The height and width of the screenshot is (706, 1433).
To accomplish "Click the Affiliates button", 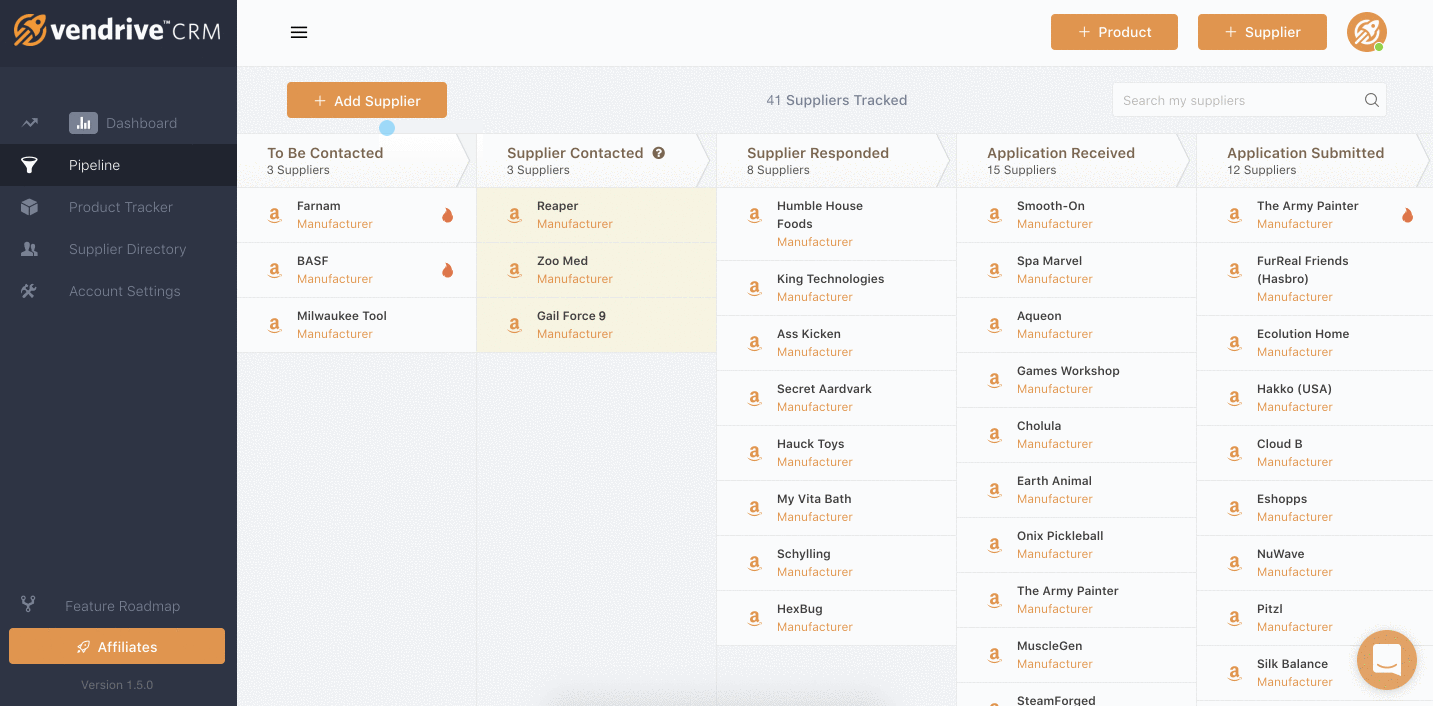I will 117,647.
